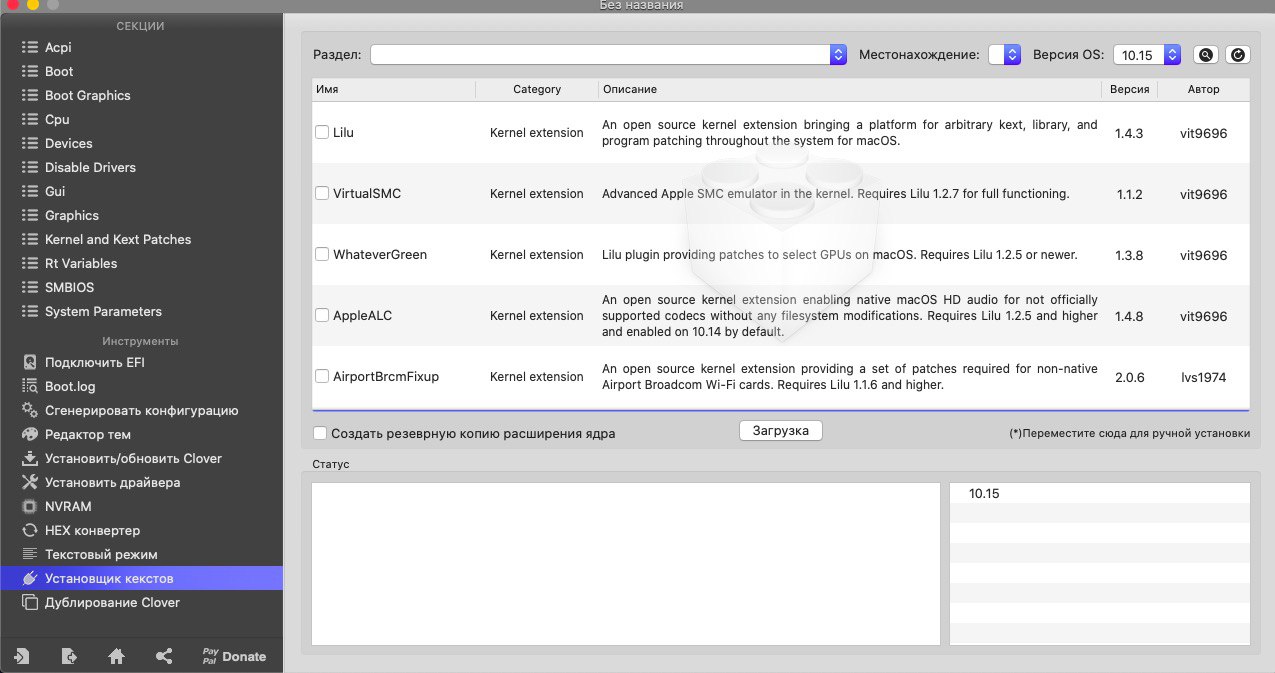Click AppleALC Kernel extension category cell

pos(537,316)
